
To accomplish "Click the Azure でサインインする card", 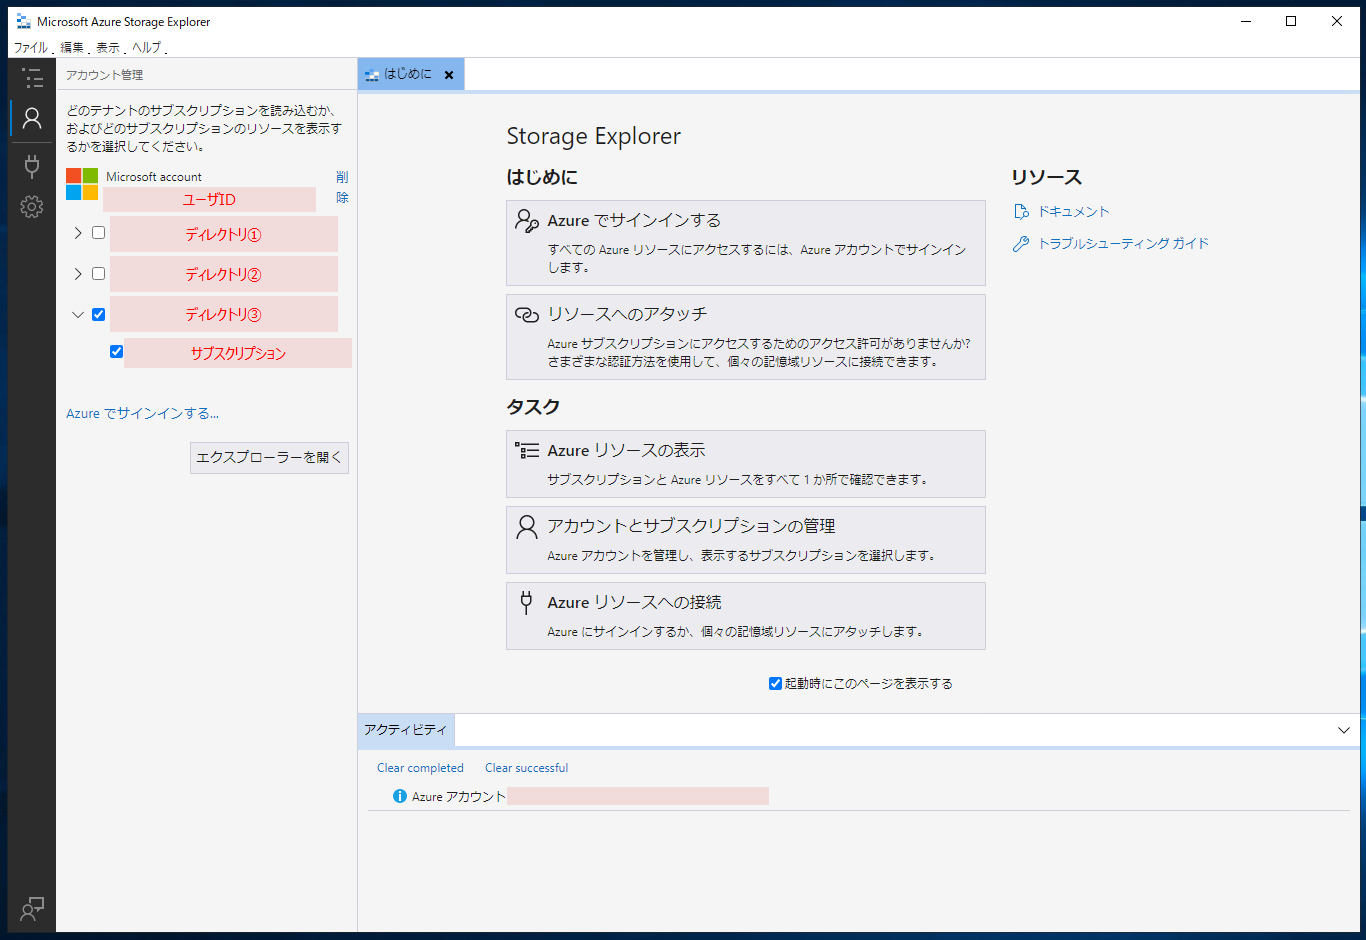I will tap(746, 243).
